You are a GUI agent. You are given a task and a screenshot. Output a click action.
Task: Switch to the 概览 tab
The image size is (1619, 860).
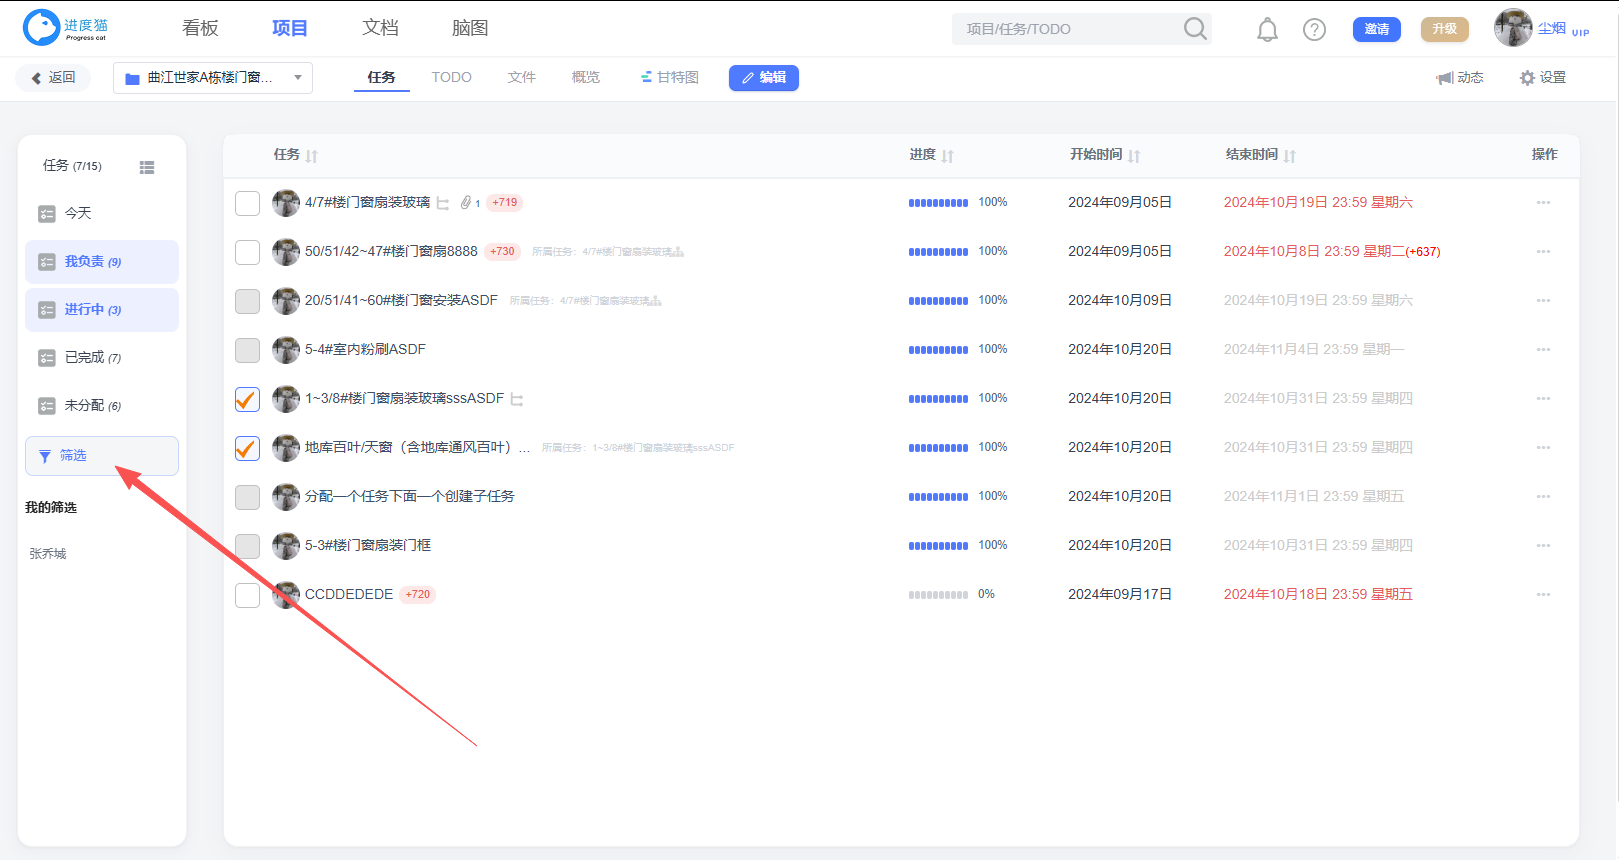[586, 77]
